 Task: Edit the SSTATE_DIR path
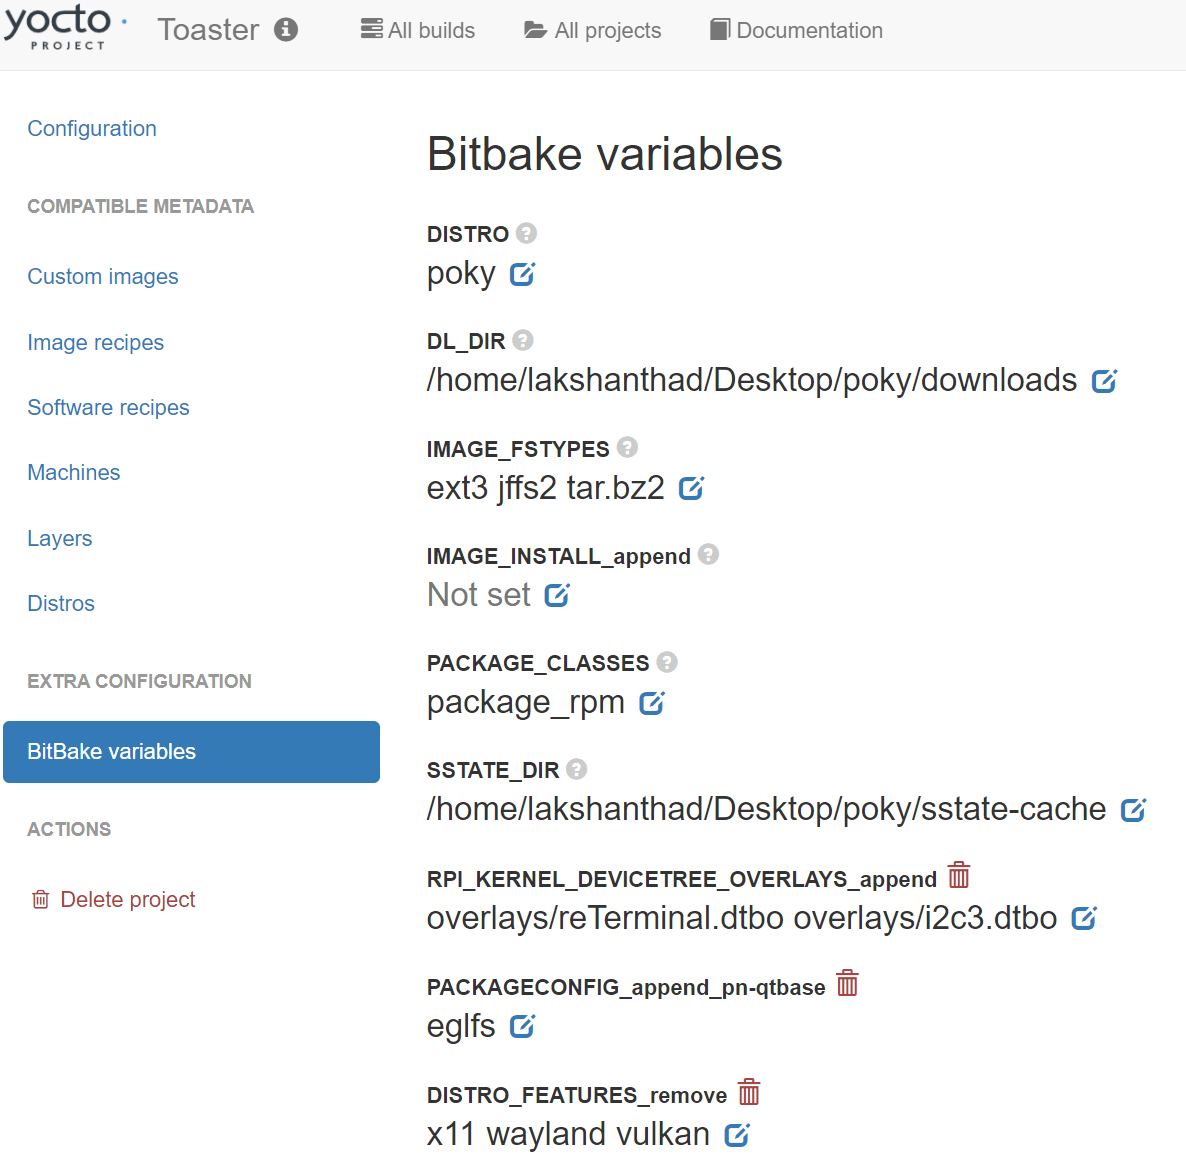pos(1134,809)
